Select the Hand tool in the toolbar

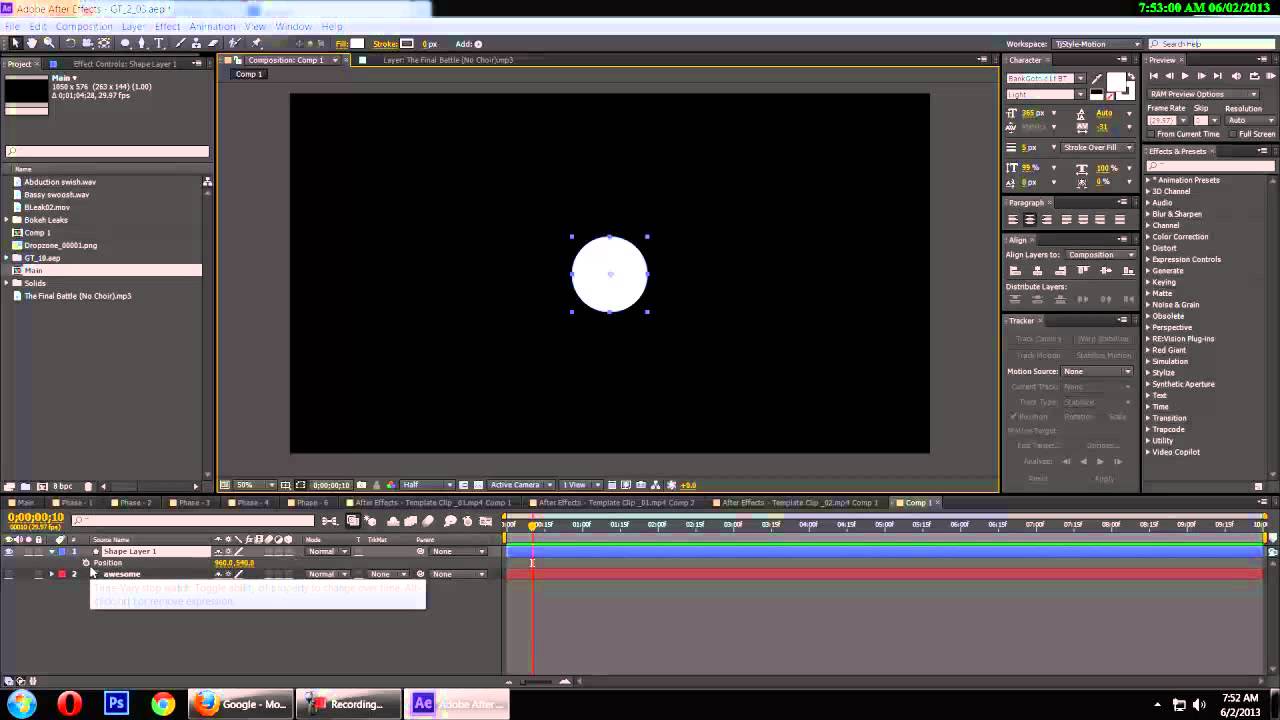31,43
